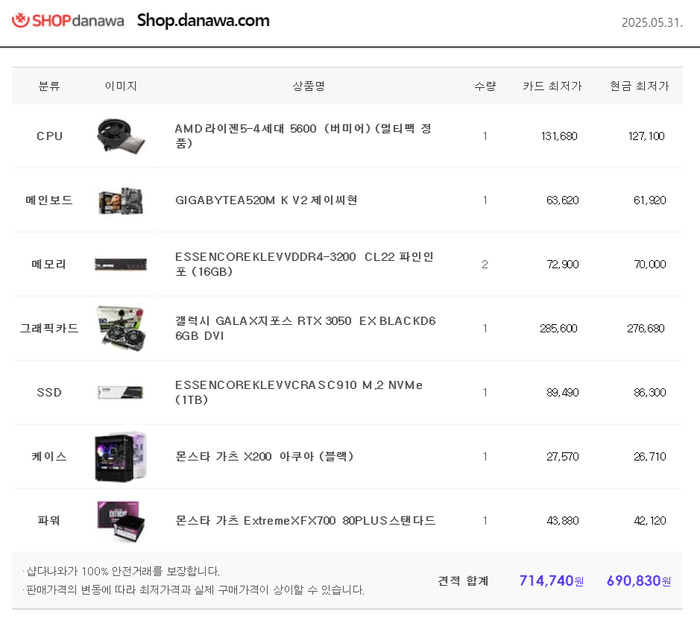Open the KLEVV SSD thumbnail
The height and width of the screenshot is (620, 700).
click(121, 392)
